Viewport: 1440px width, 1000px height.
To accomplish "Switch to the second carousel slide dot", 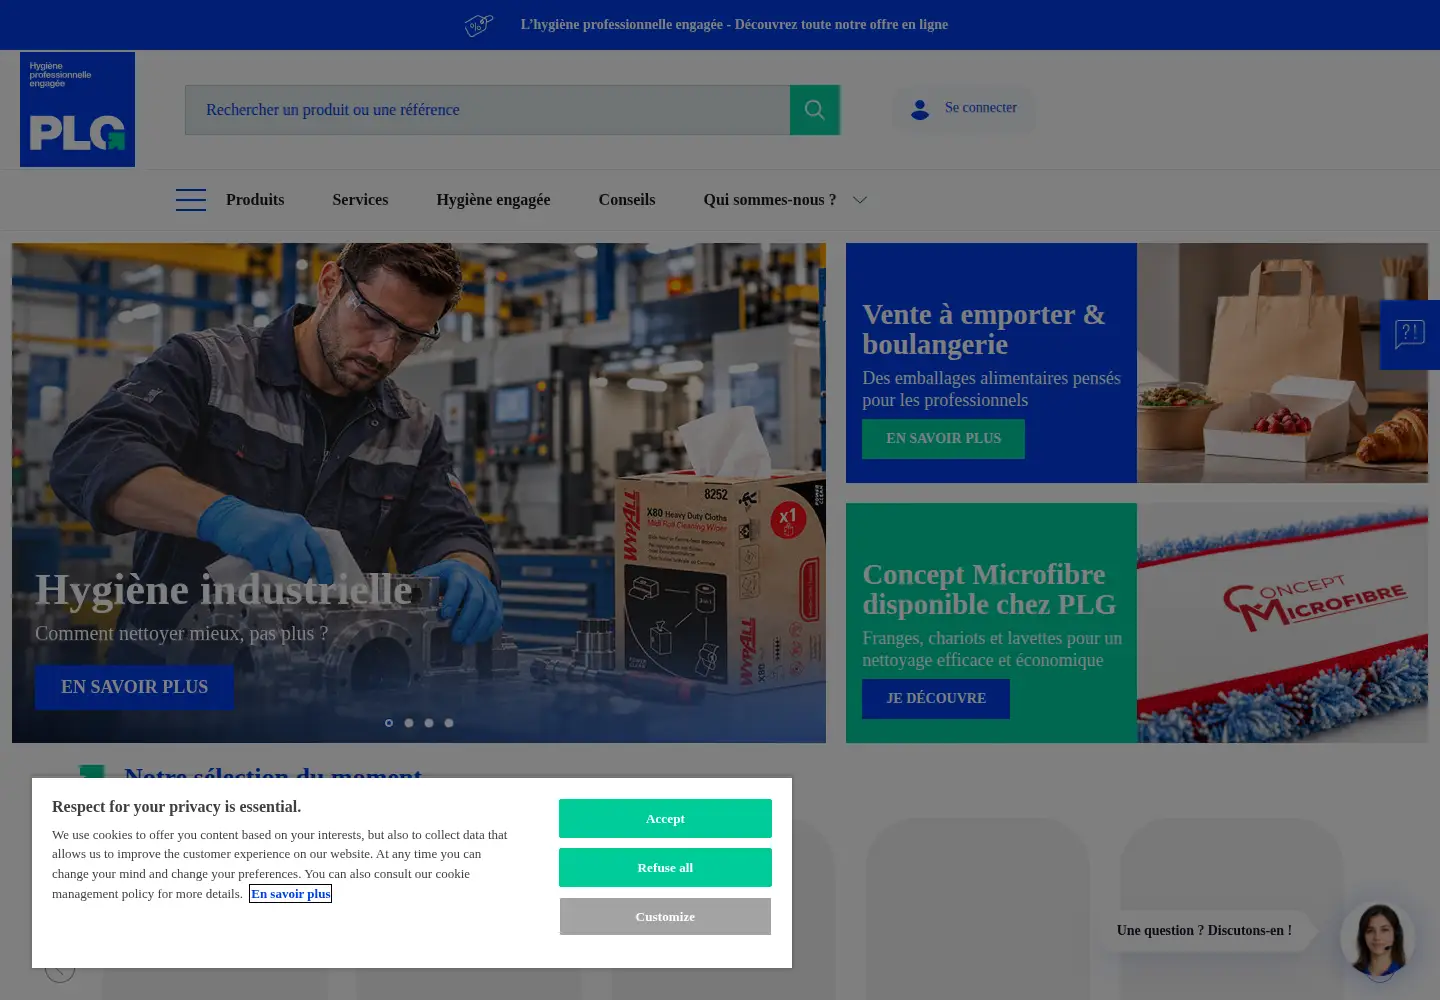I will pos(409,723).
